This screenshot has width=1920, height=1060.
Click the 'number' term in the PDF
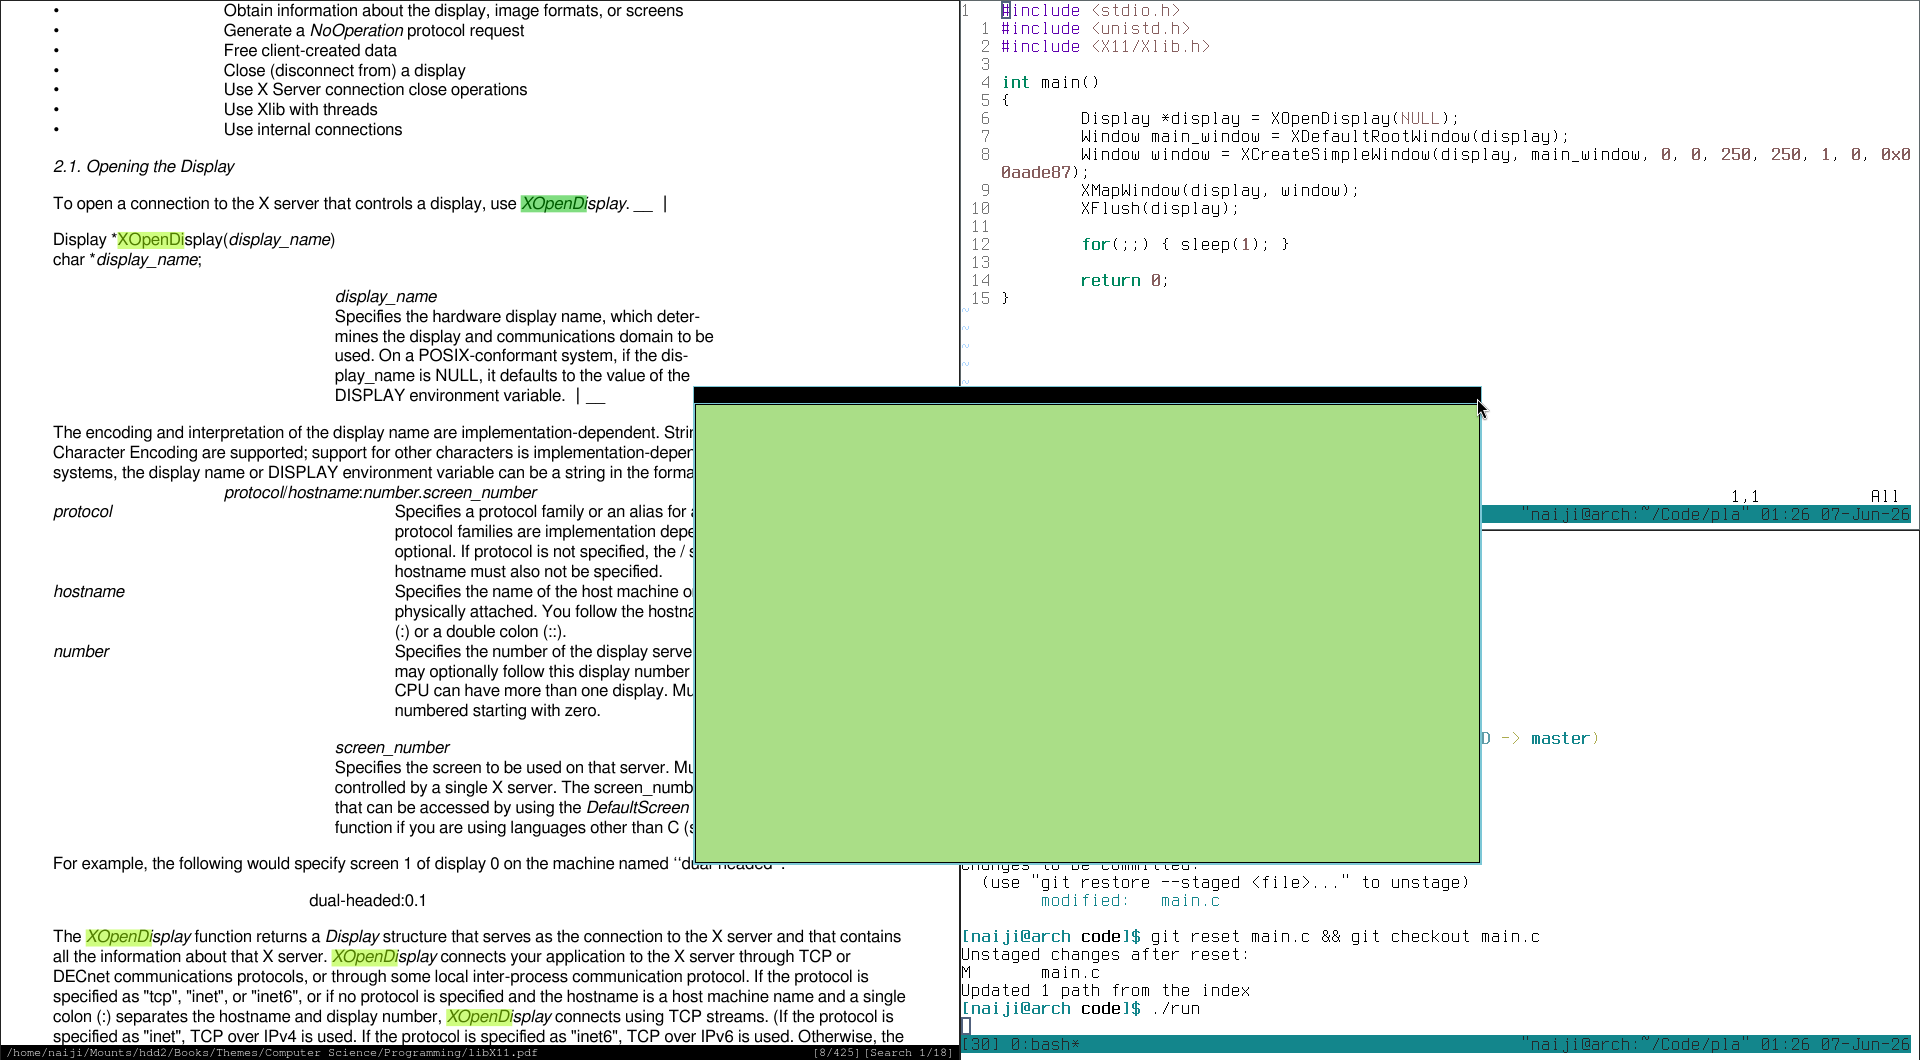click(x=81, y=652)
